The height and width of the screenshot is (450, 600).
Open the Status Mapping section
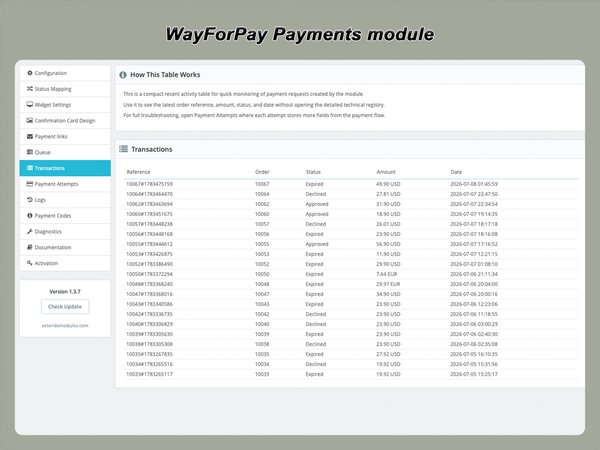65,89
